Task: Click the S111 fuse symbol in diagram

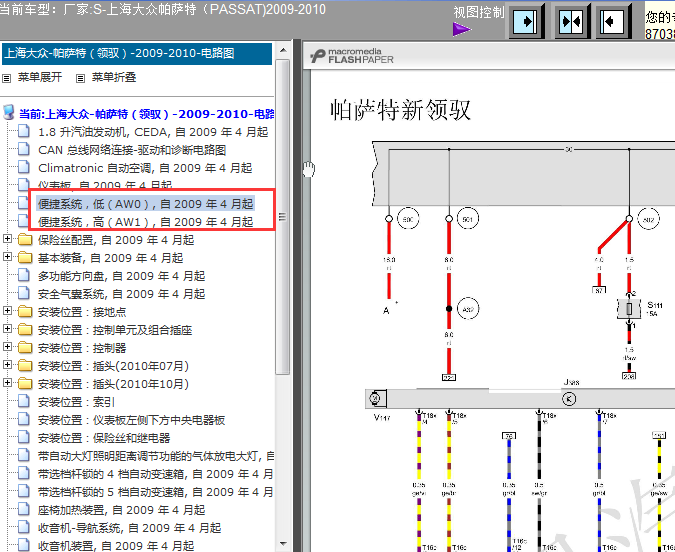Action: tap(629, 308)
